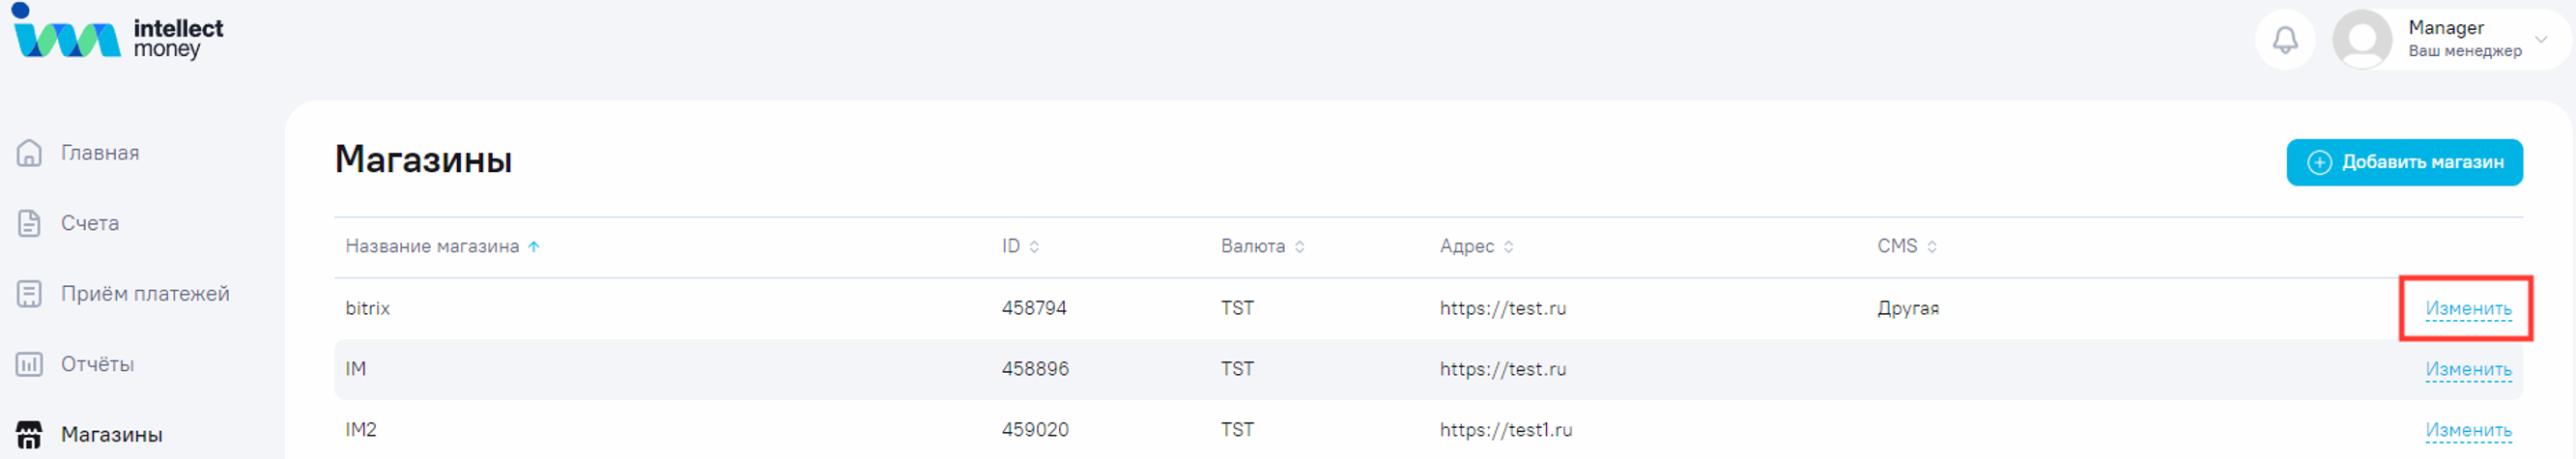Screen dimensions: 2576x459
Task: Click the Manager avatar picture
Action: click(2362, 40)
